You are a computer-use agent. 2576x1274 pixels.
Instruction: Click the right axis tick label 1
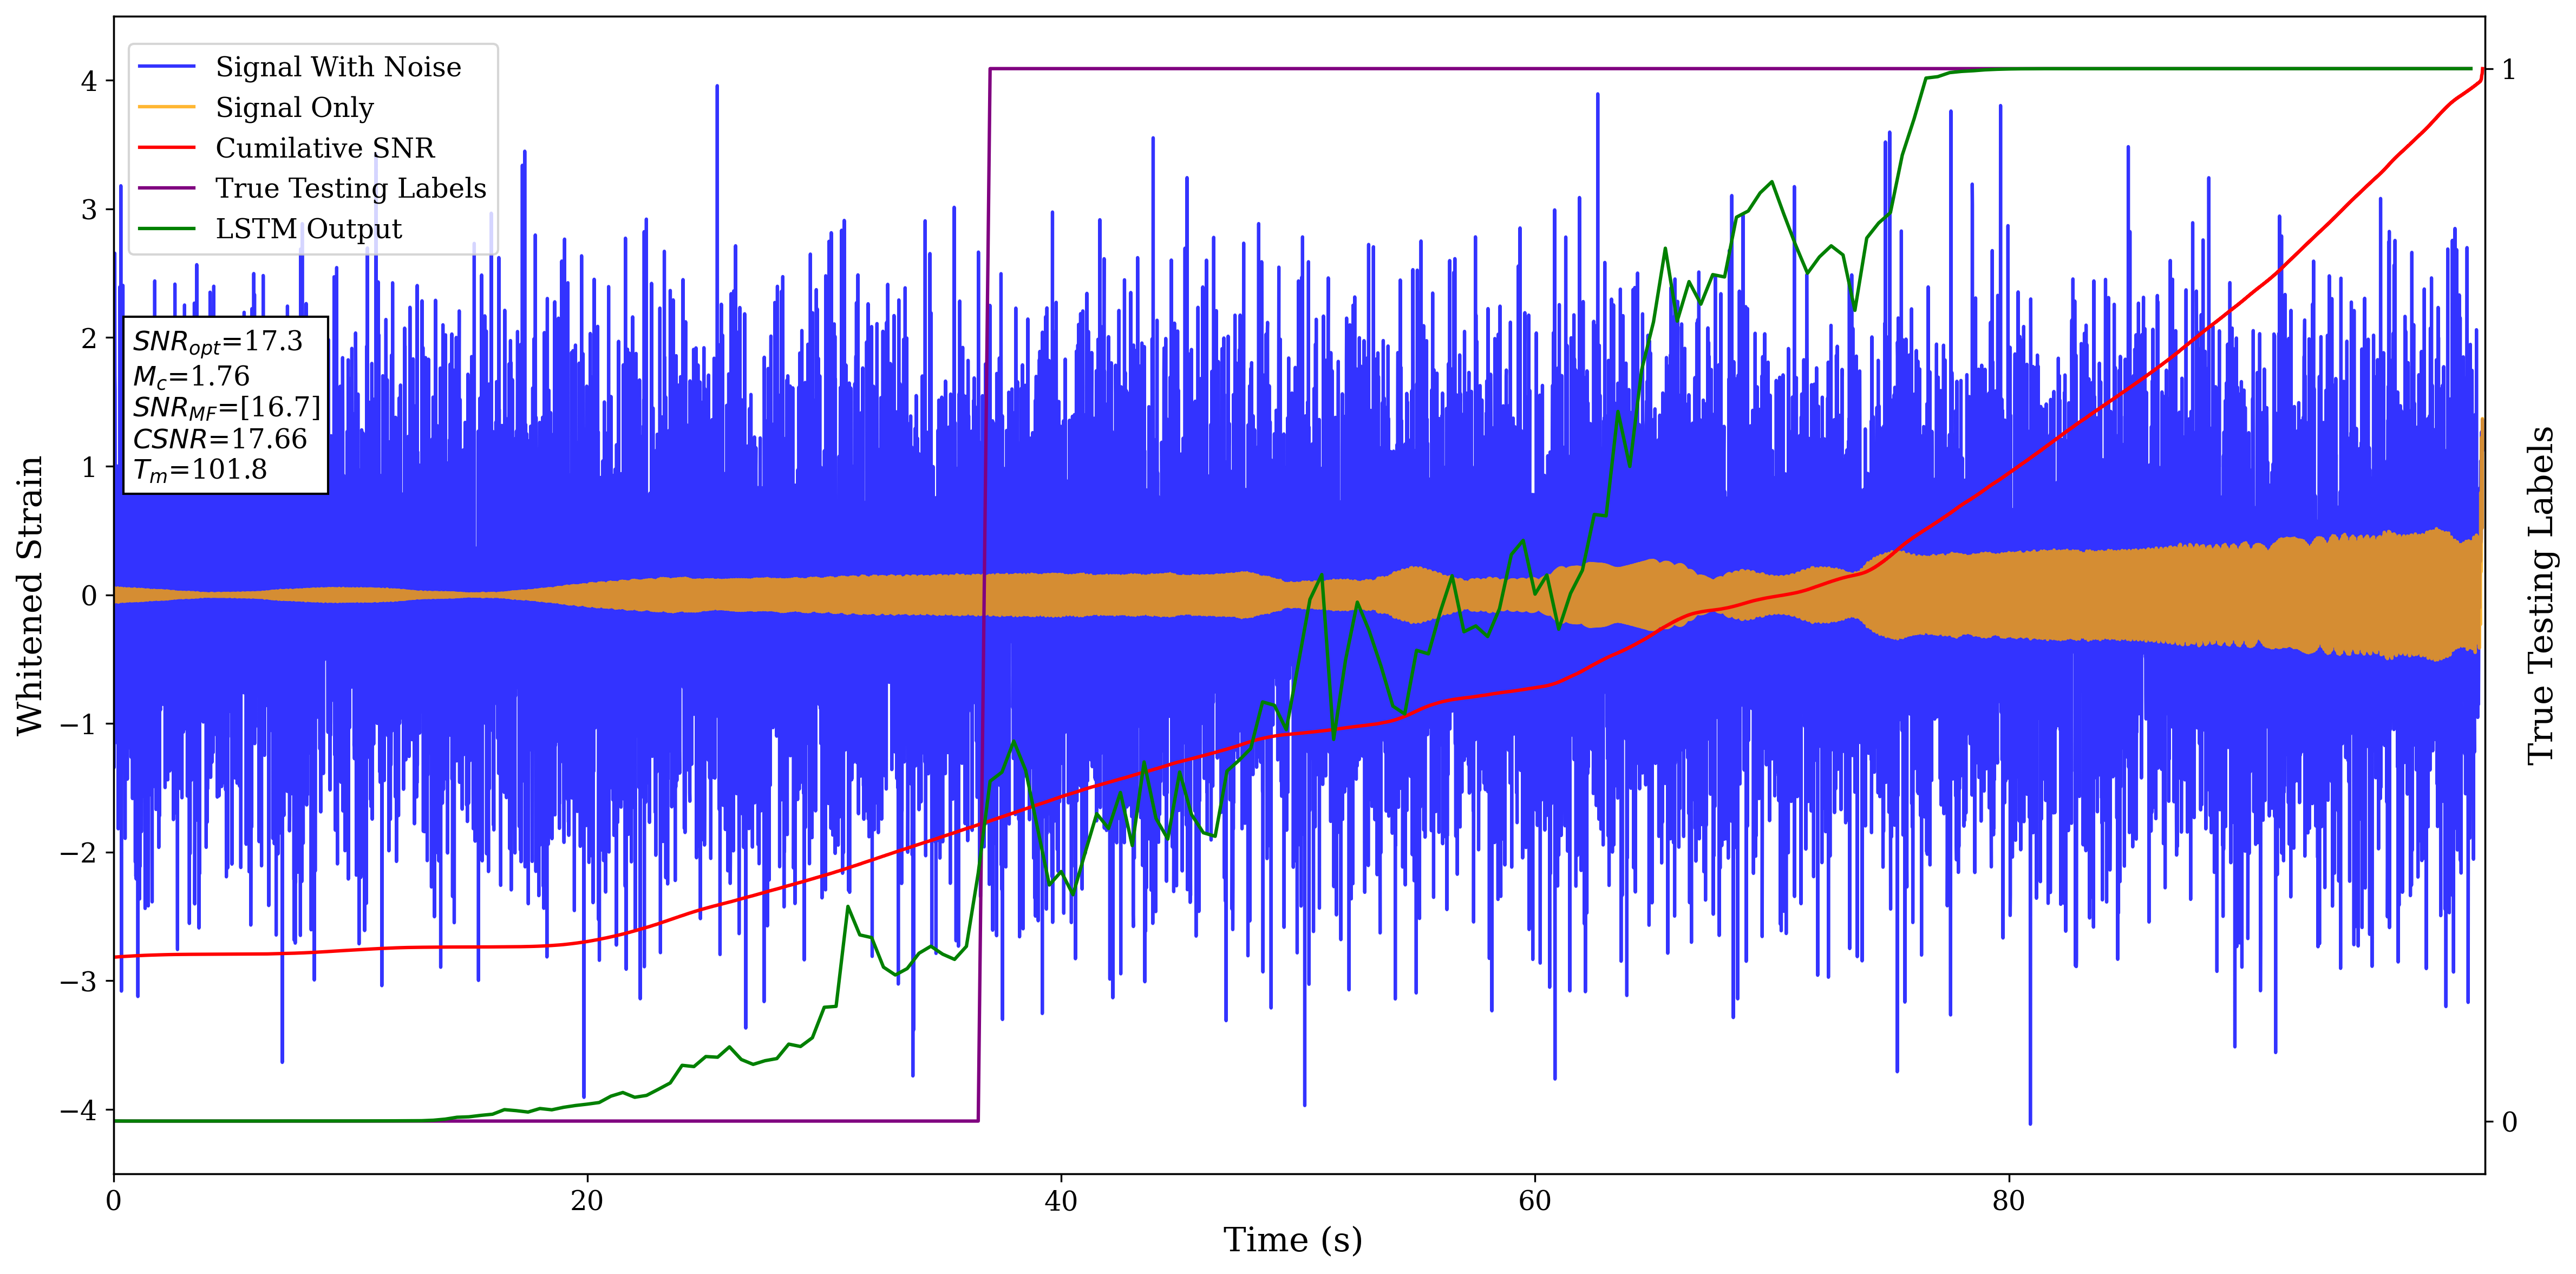(x=2508, y=70)
